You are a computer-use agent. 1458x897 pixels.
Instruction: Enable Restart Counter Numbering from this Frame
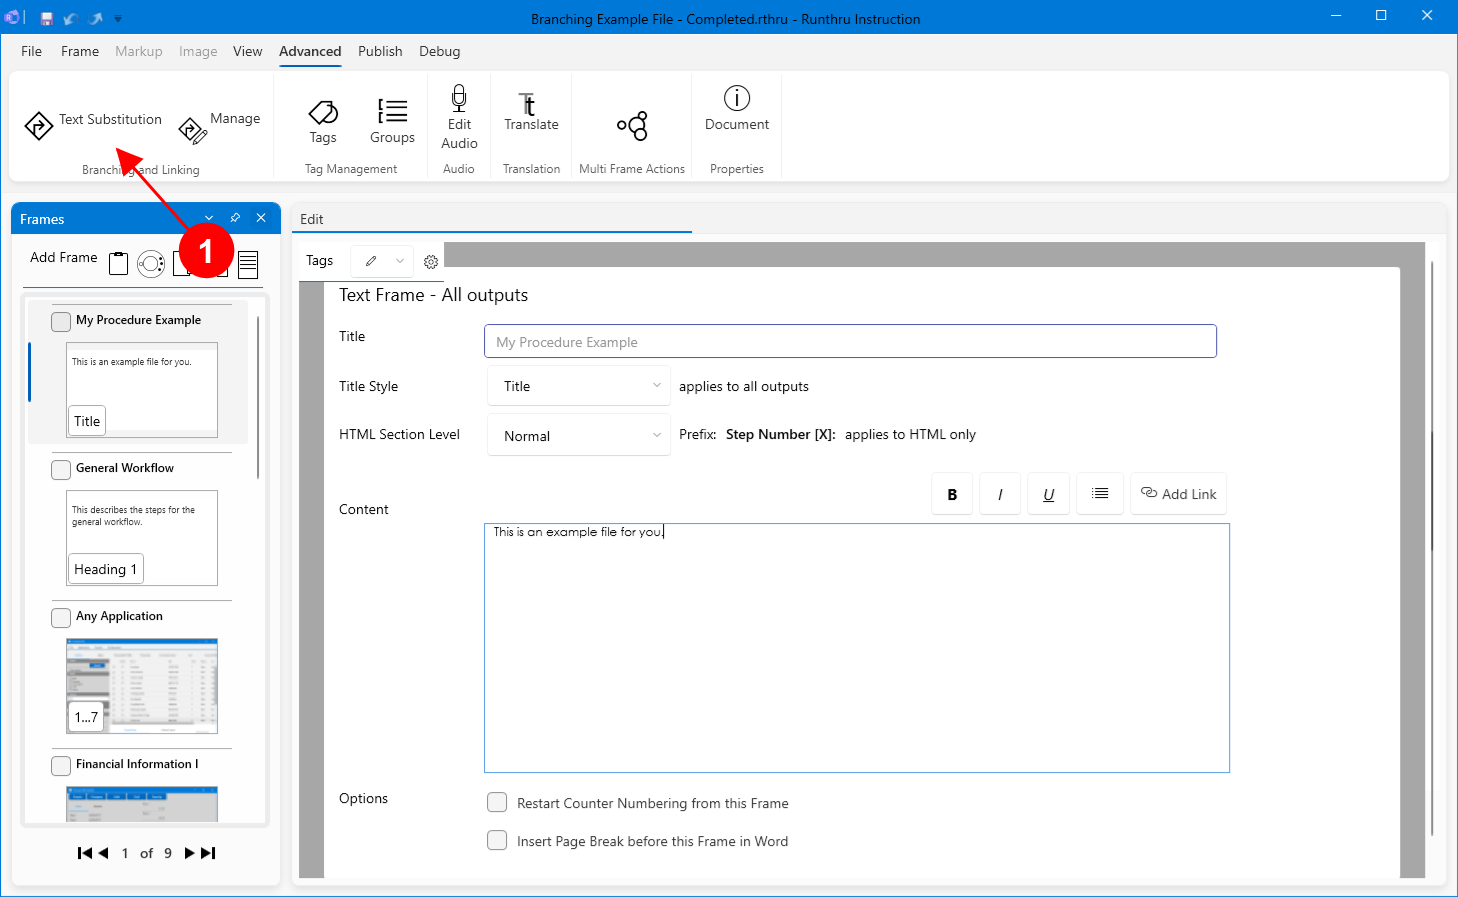[x=497, y=802]
